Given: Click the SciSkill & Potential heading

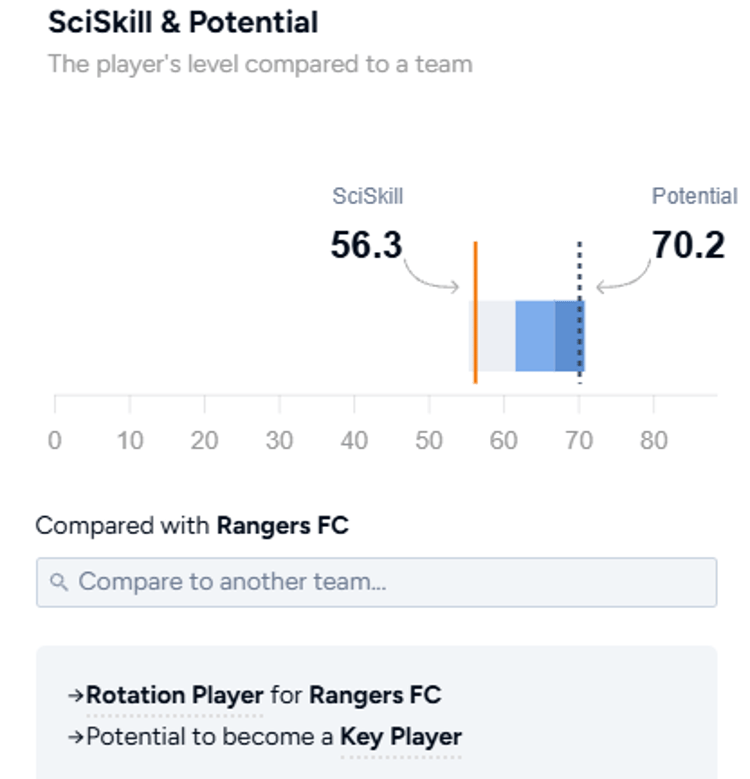Looking at the screenshot, I should [183, 23].
